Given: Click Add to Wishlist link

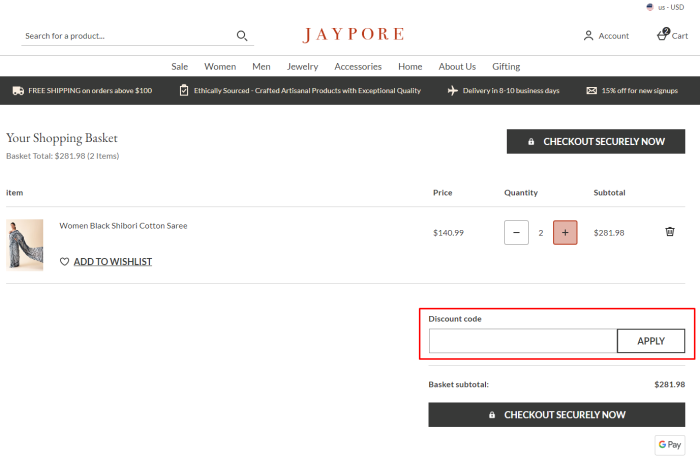Looking at the screenshot, I should [113, 262].
